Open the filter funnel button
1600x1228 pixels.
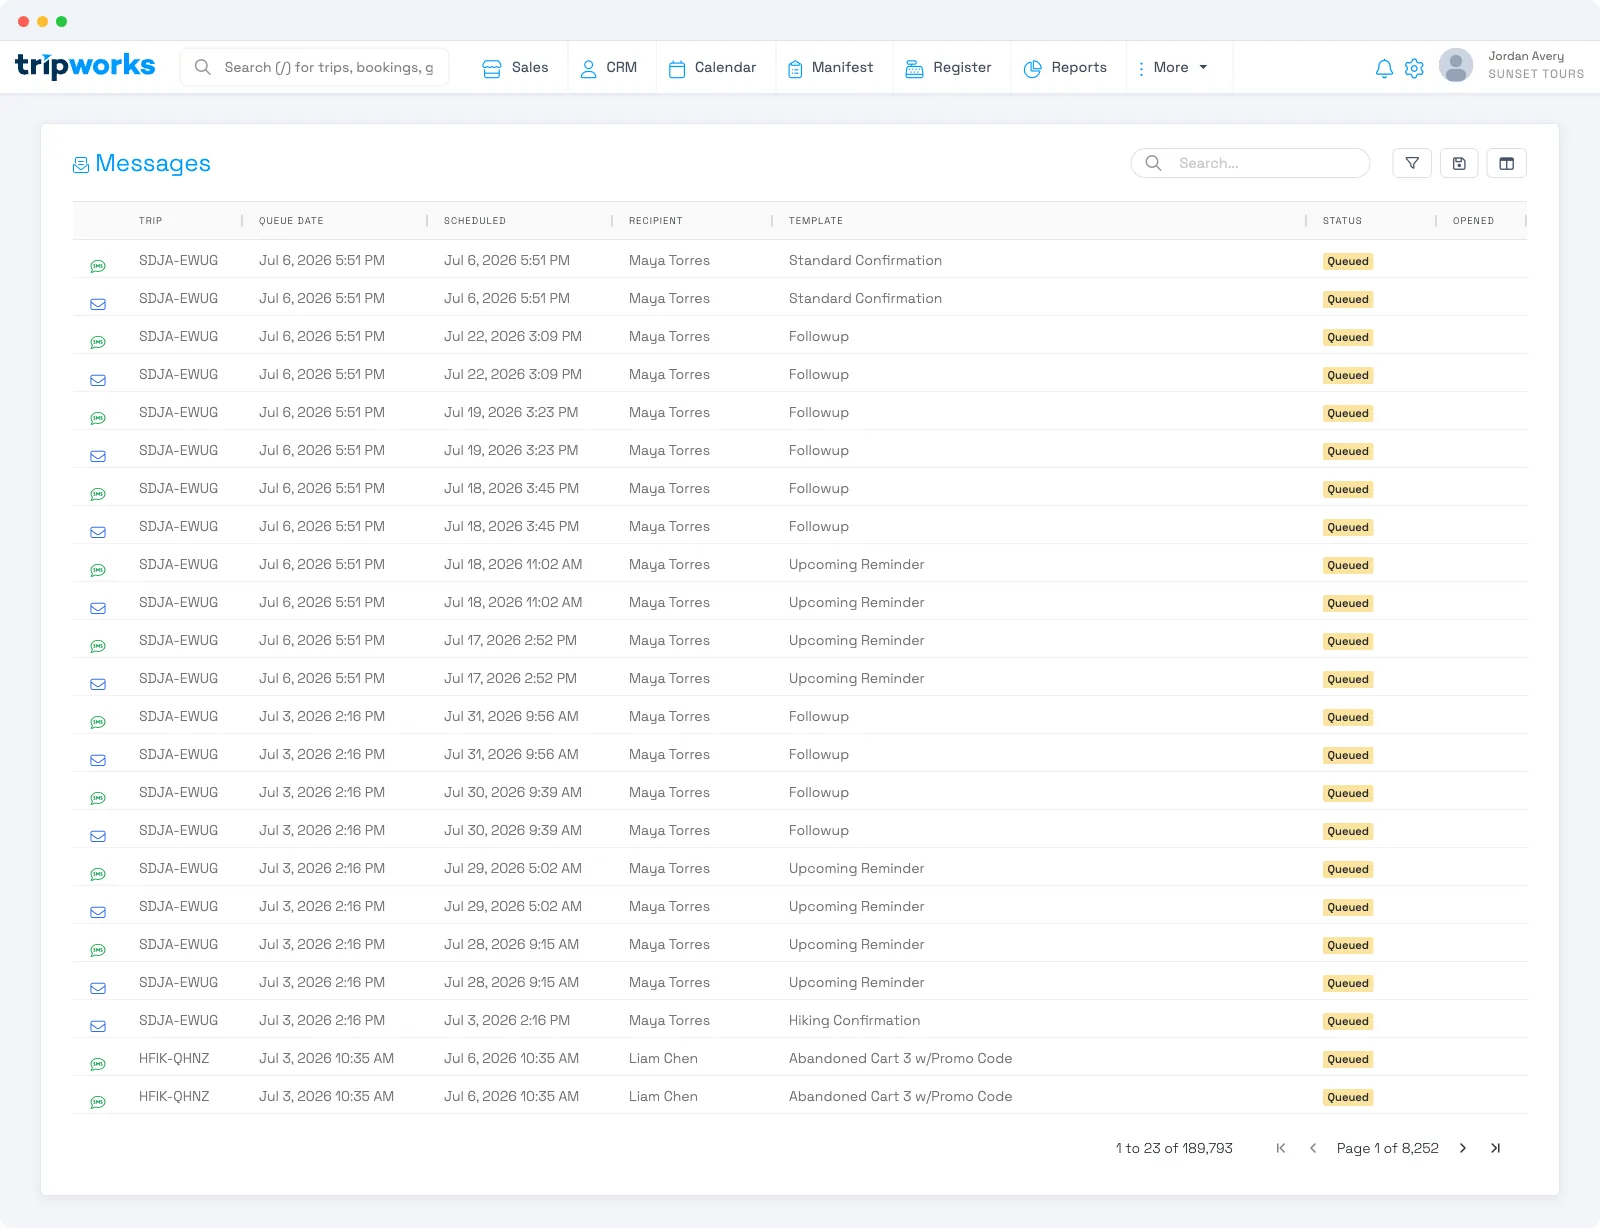1412,163
